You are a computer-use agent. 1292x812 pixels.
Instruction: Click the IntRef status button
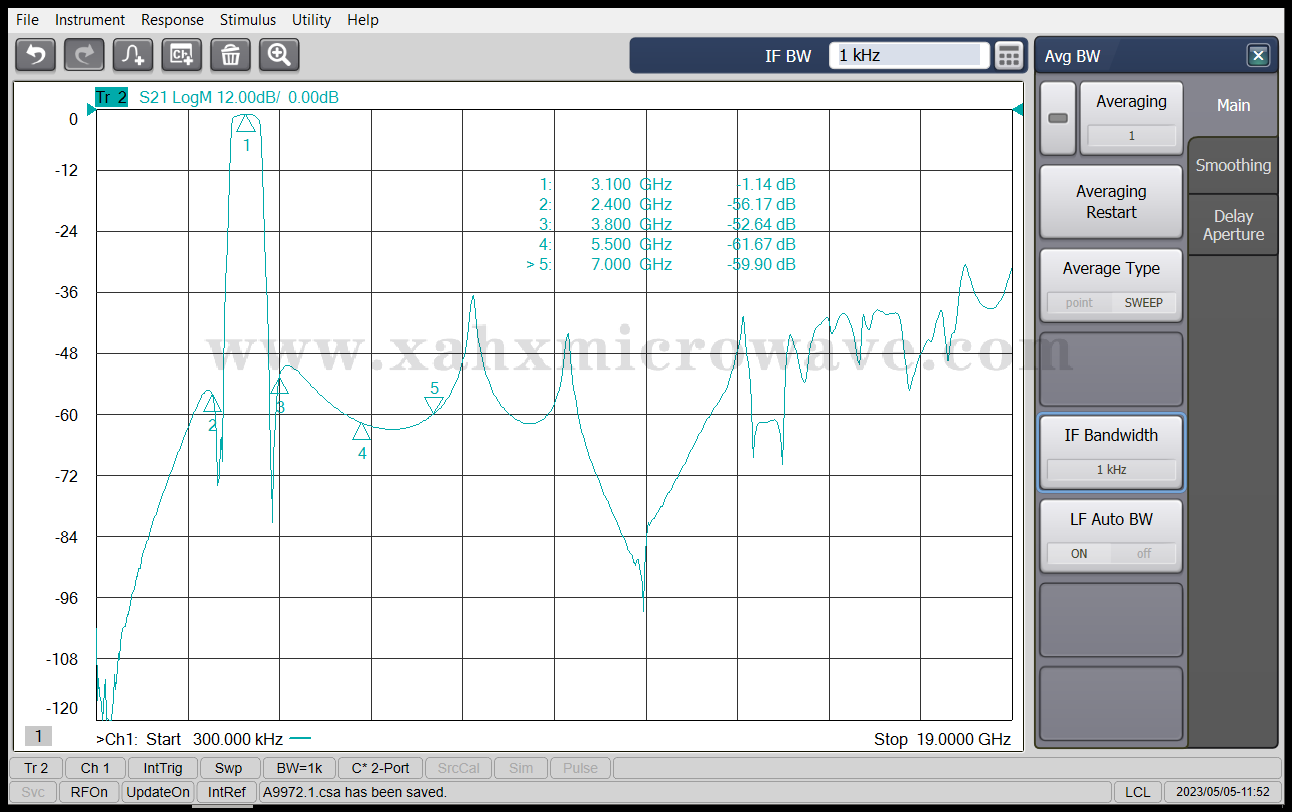click(x=226, y=792)
